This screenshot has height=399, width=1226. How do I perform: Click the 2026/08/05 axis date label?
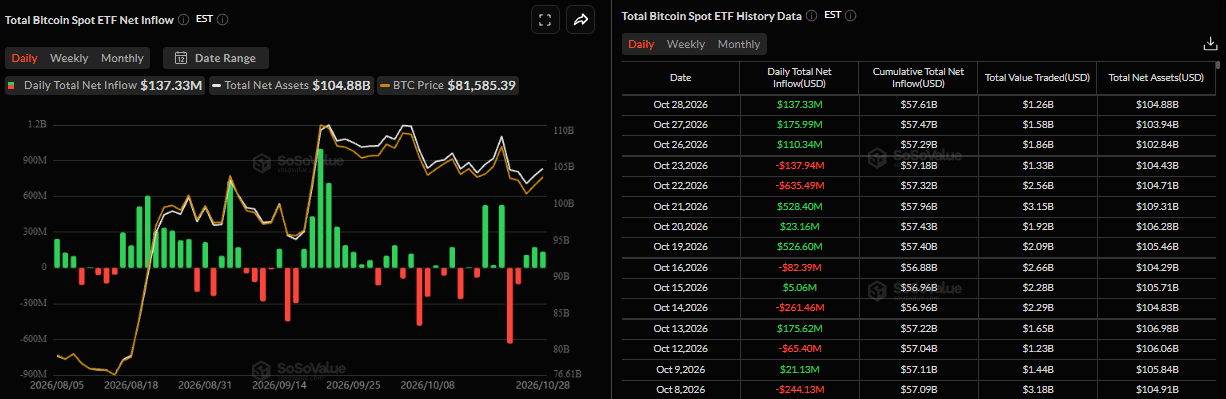pyautogui.click(x=57, y=384)
